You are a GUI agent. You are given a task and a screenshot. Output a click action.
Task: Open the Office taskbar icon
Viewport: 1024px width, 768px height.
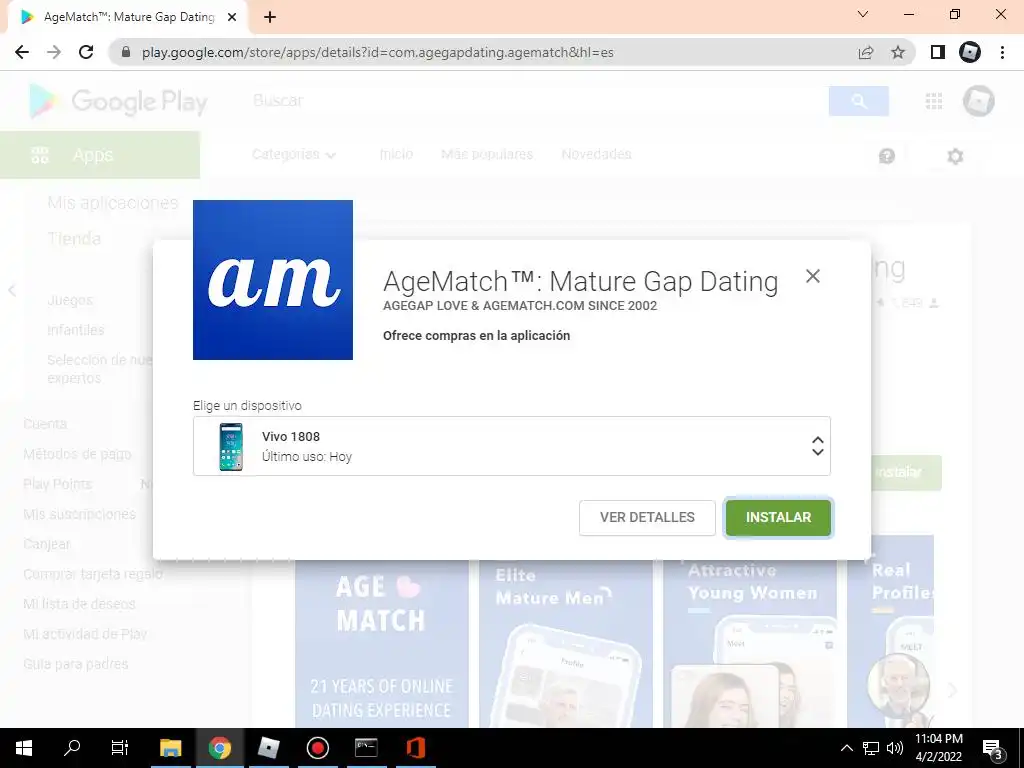pos(415,748)
